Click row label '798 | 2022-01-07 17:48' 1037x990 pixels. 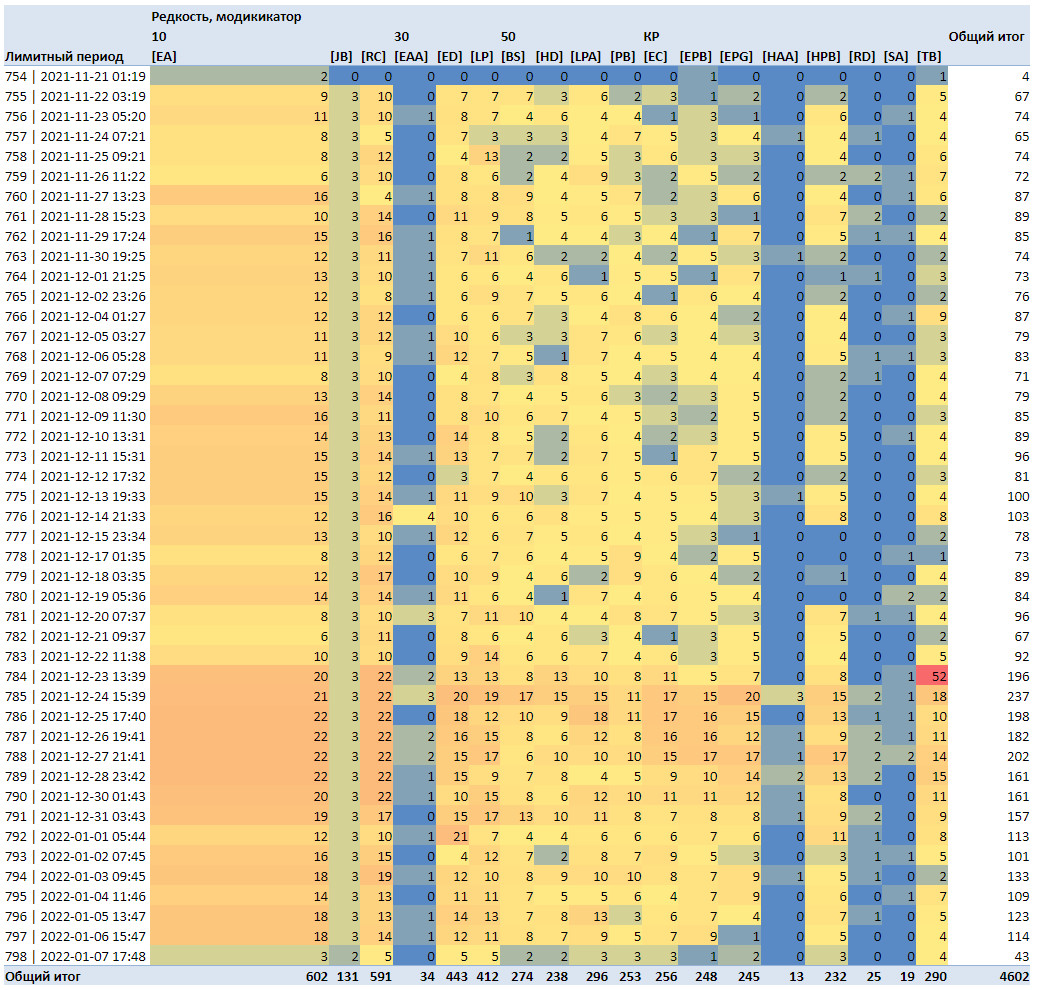75,956
